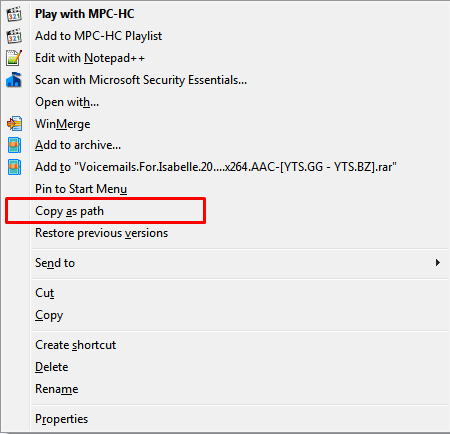Select Rename from the menu
The width and height of the screenshot is (450, 434).
(x=57, y=389)
